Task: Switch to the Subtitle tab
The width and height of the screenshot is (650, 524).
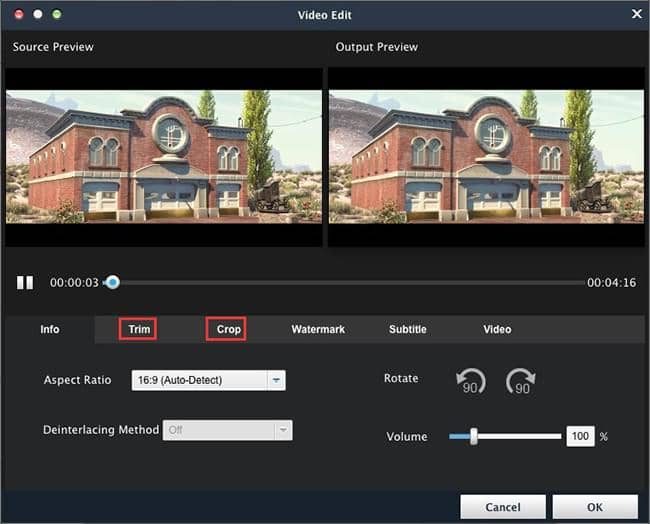Action: 407,329
